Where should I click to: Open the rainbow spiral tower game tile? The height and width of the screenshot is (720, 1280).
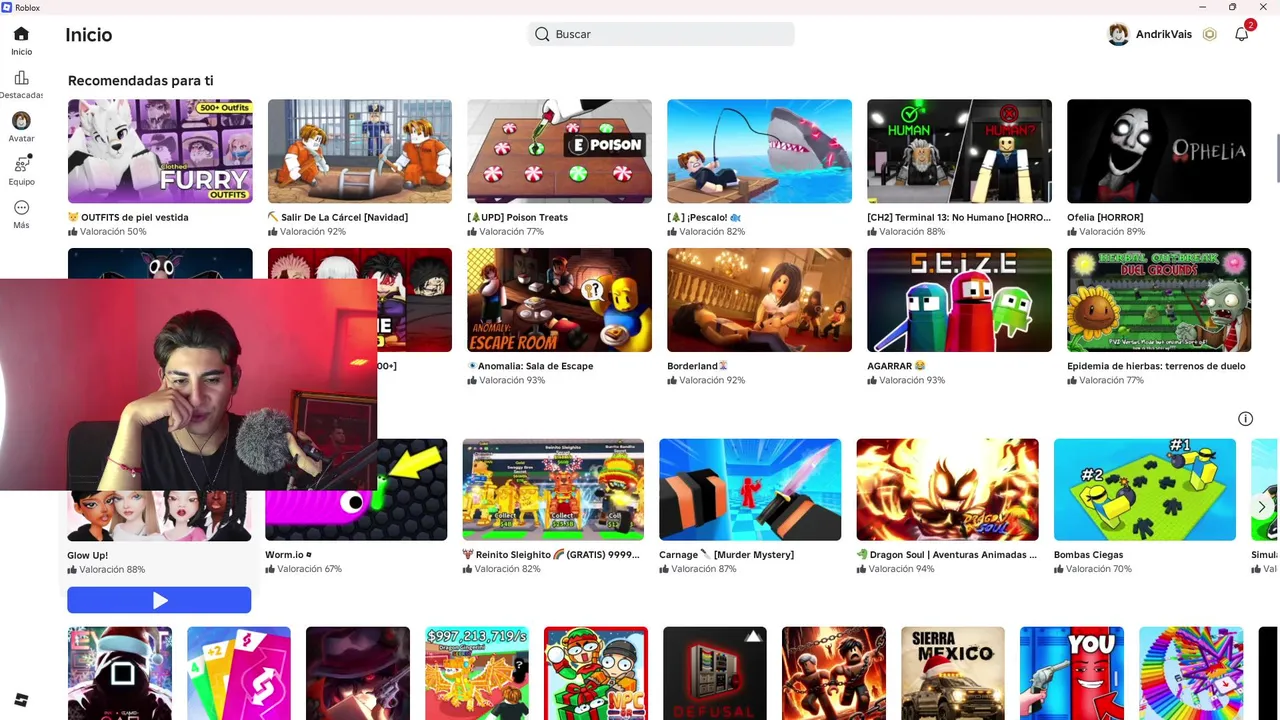[x=1190, y=673]
